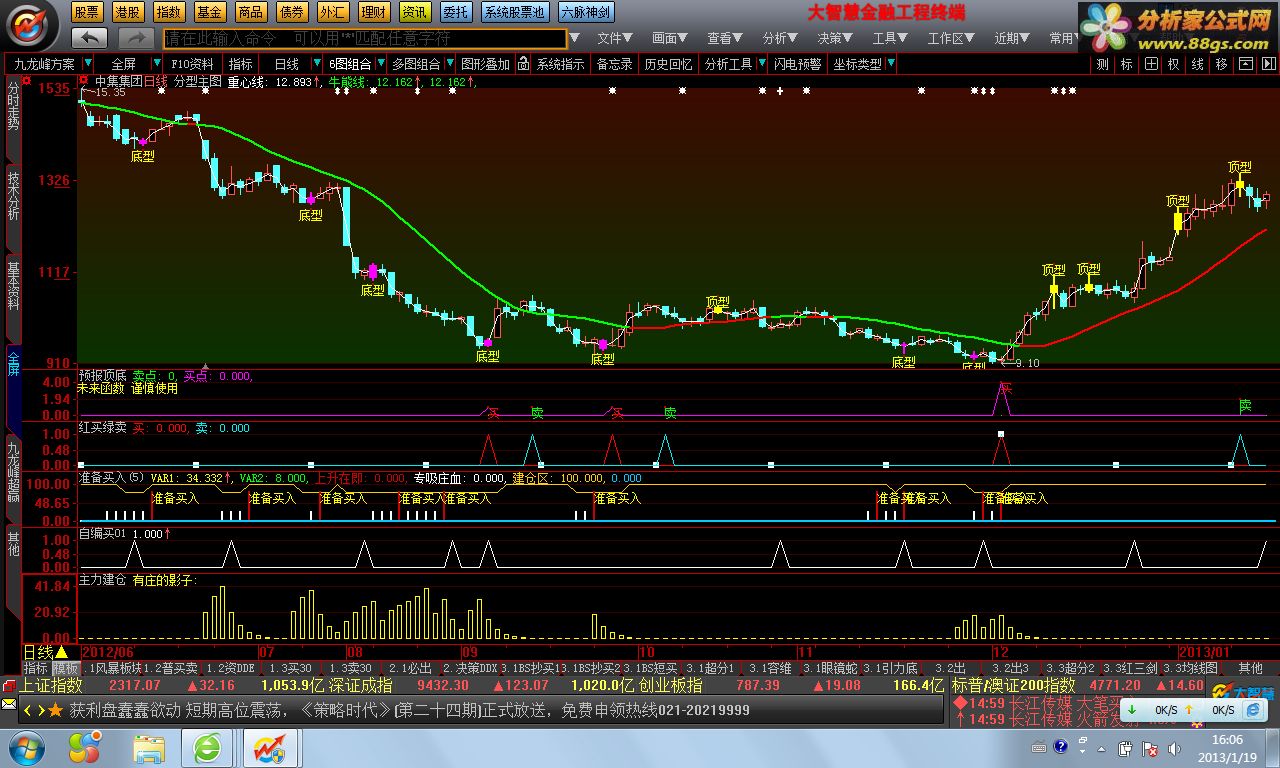Image resolution: width=1280 pixels, height=768 pixels.
Task: Click the lock icon beside 图形叠加
Action: pos(523,64)
